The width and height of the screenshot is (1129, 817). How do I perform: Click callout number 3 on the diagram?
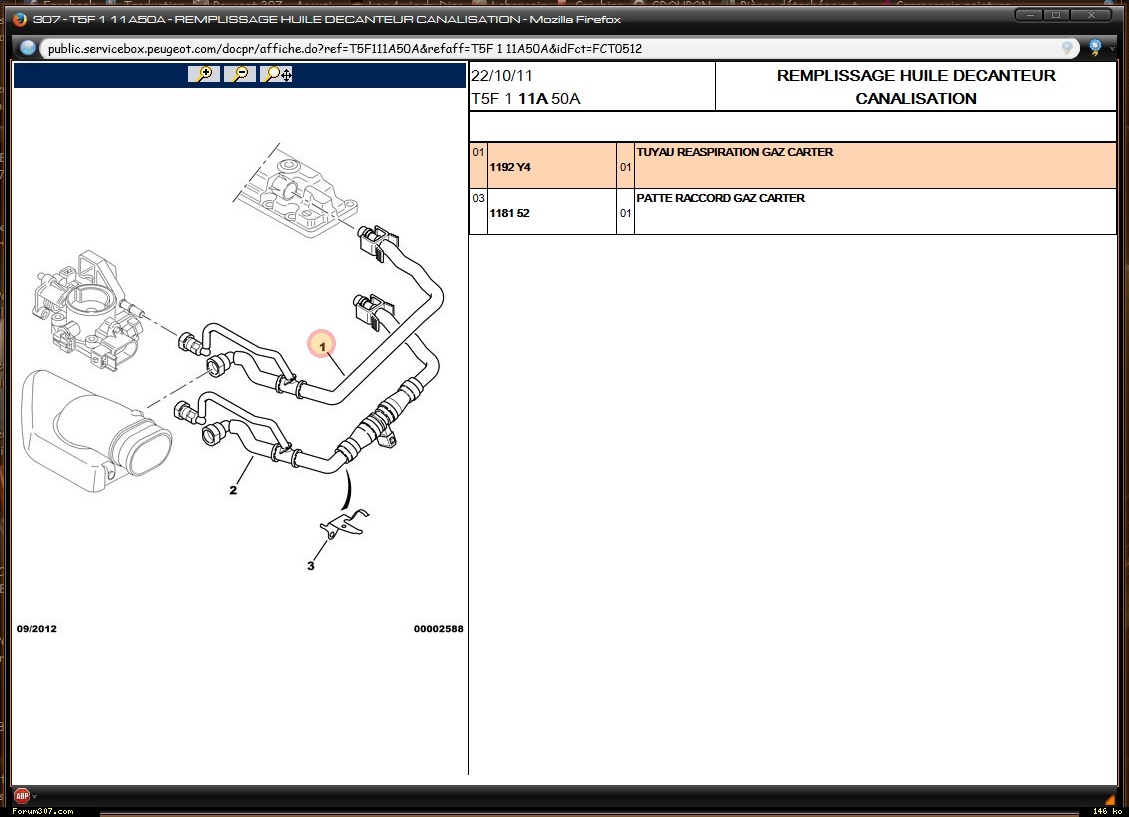[310, 566]
